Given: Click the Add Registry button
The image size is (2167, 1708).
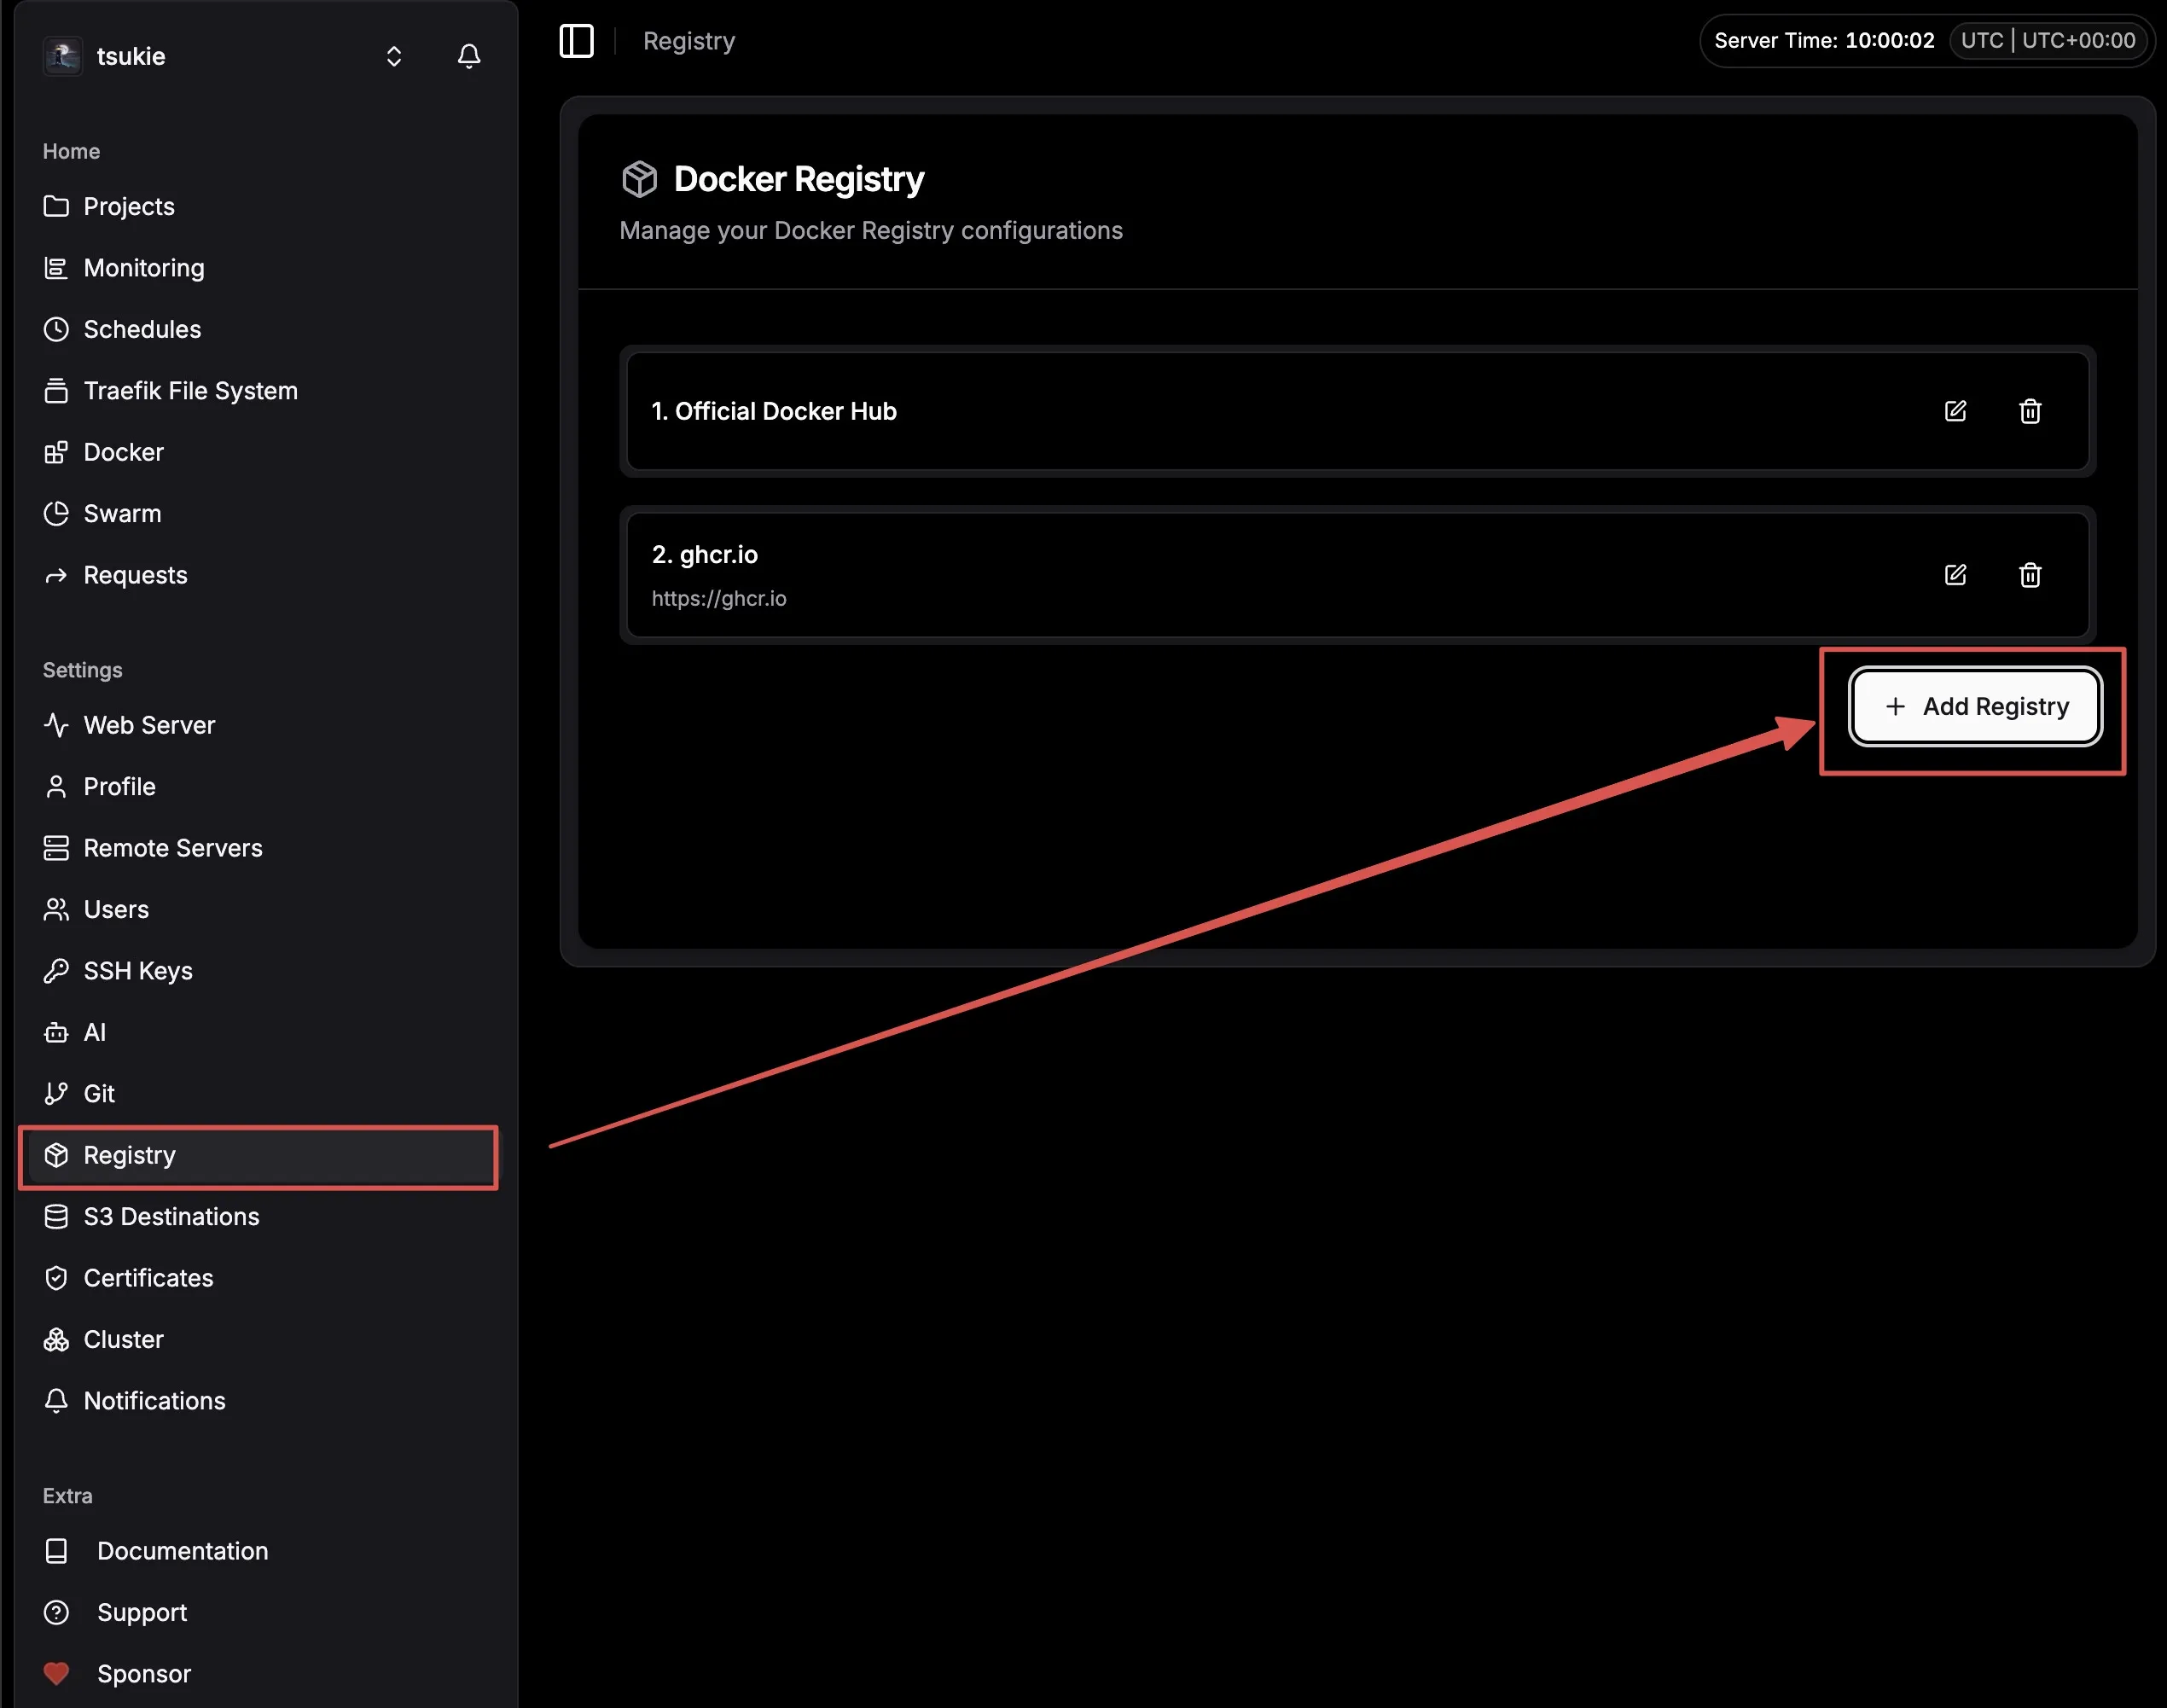Looking at the screenshot, I should tap(1974, 707).
